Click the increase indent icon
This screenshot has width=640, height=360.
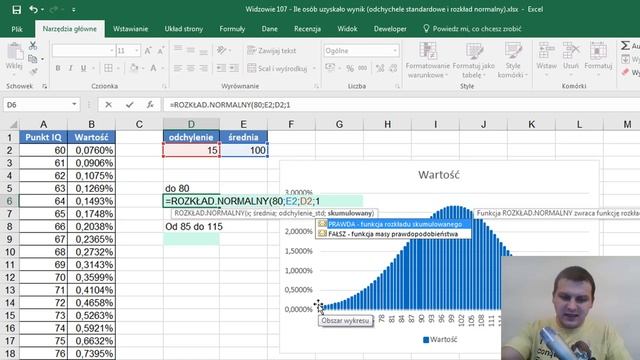pos(234,68)
